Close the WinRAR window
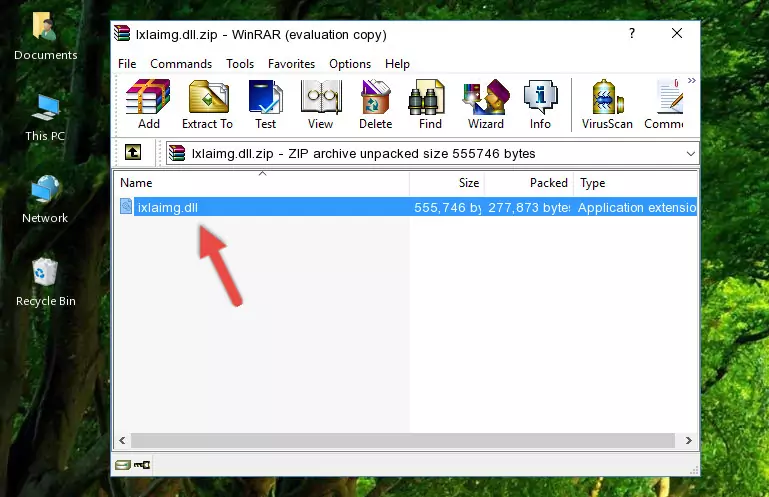Image resolution: width=769 pixels, height=497 pixels. tap(677, 33)
